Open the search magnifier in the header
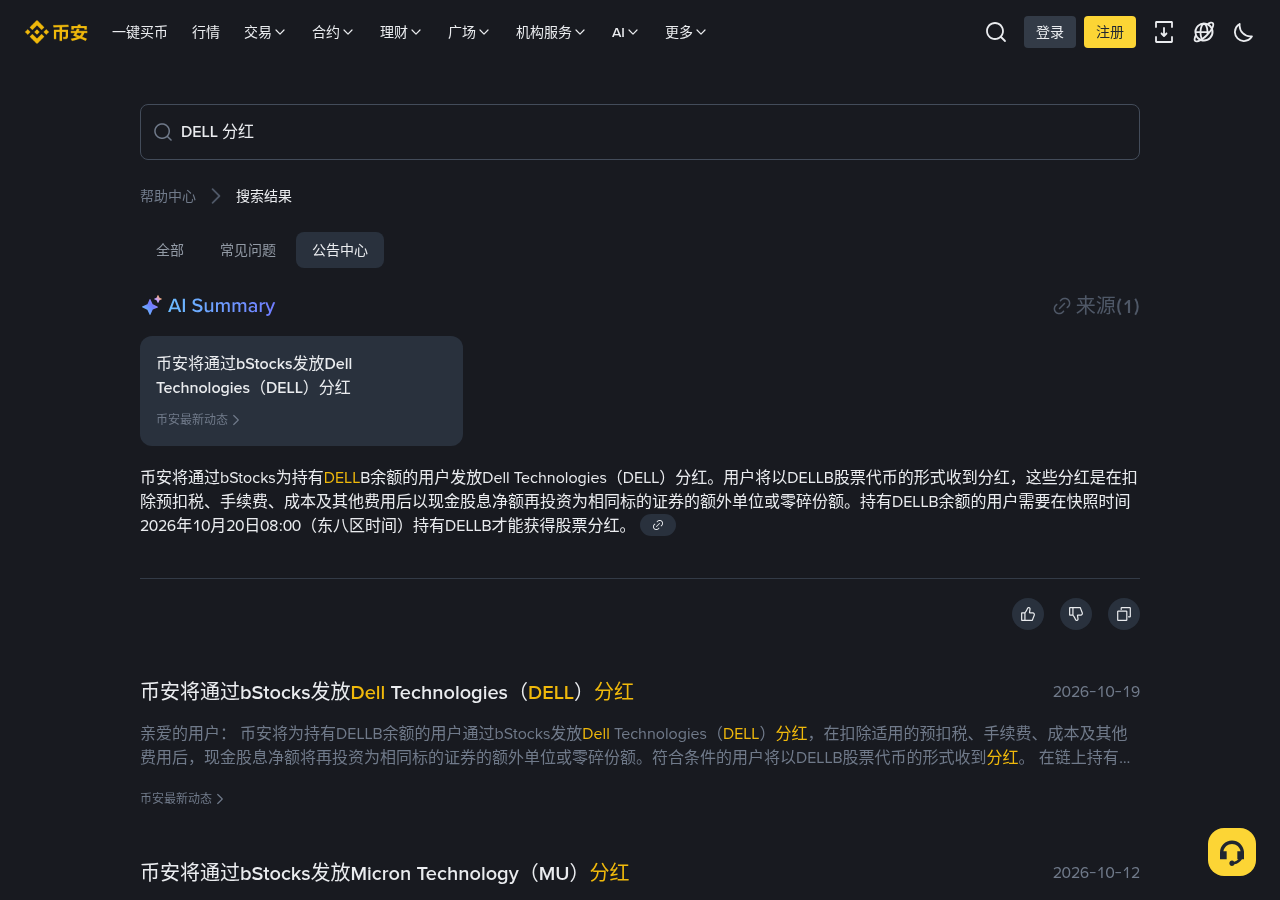This screenshot has height=900, width=1280. pos(996,32)
